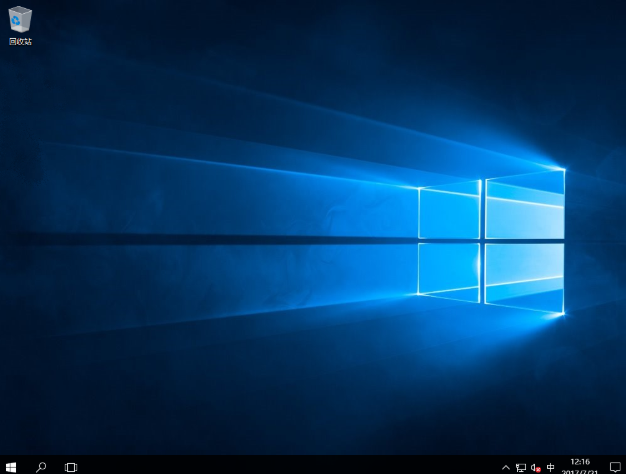Switch the Chinese input method indicator
This screenshot has width=626, height=476.
click(x=551, y=467)
